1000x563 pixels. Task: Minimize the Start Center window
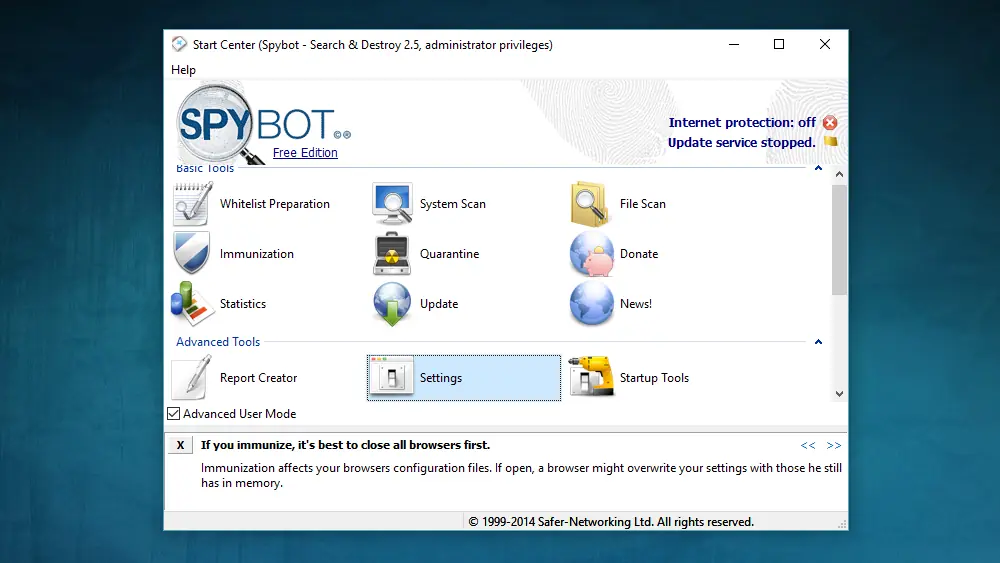(734, 44)
